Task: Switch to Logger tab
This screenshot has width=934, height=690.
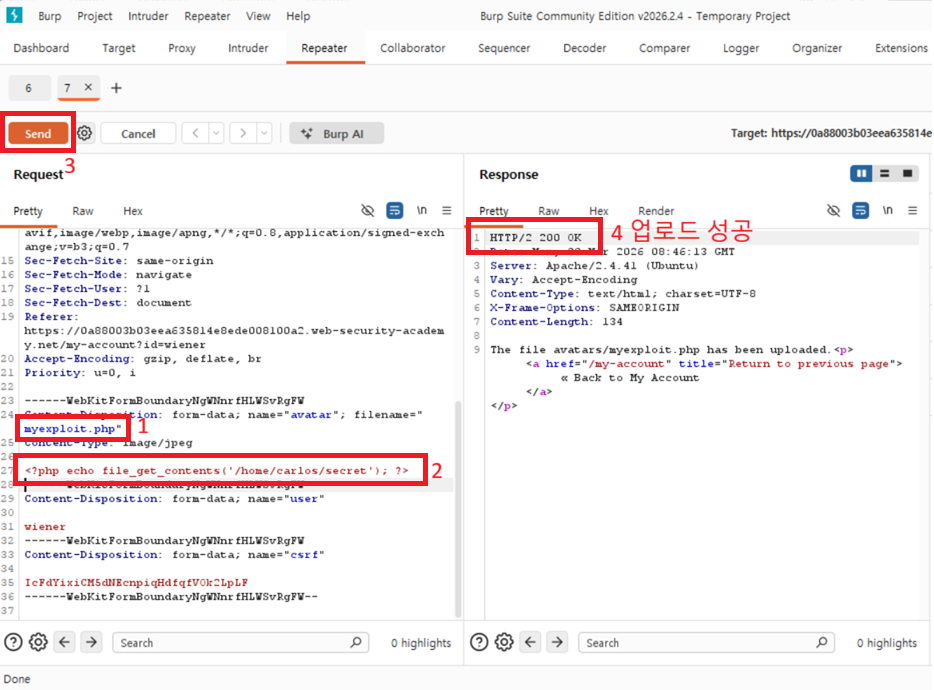Action: pyautogui.click(x=740, y=48)
